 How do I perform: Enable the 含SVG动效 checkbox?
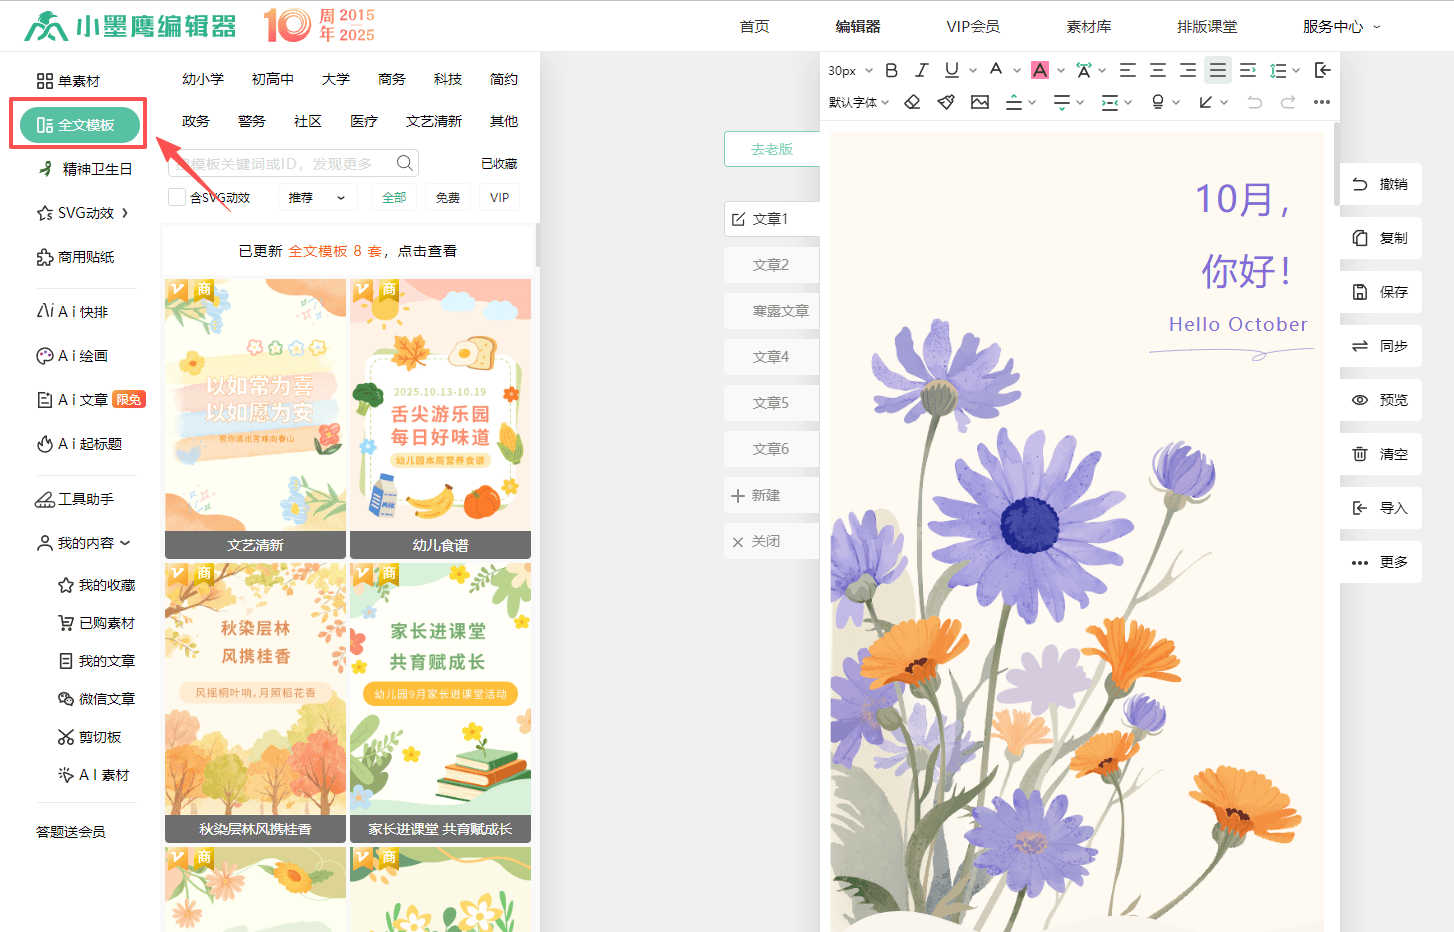tap(177, 197)
